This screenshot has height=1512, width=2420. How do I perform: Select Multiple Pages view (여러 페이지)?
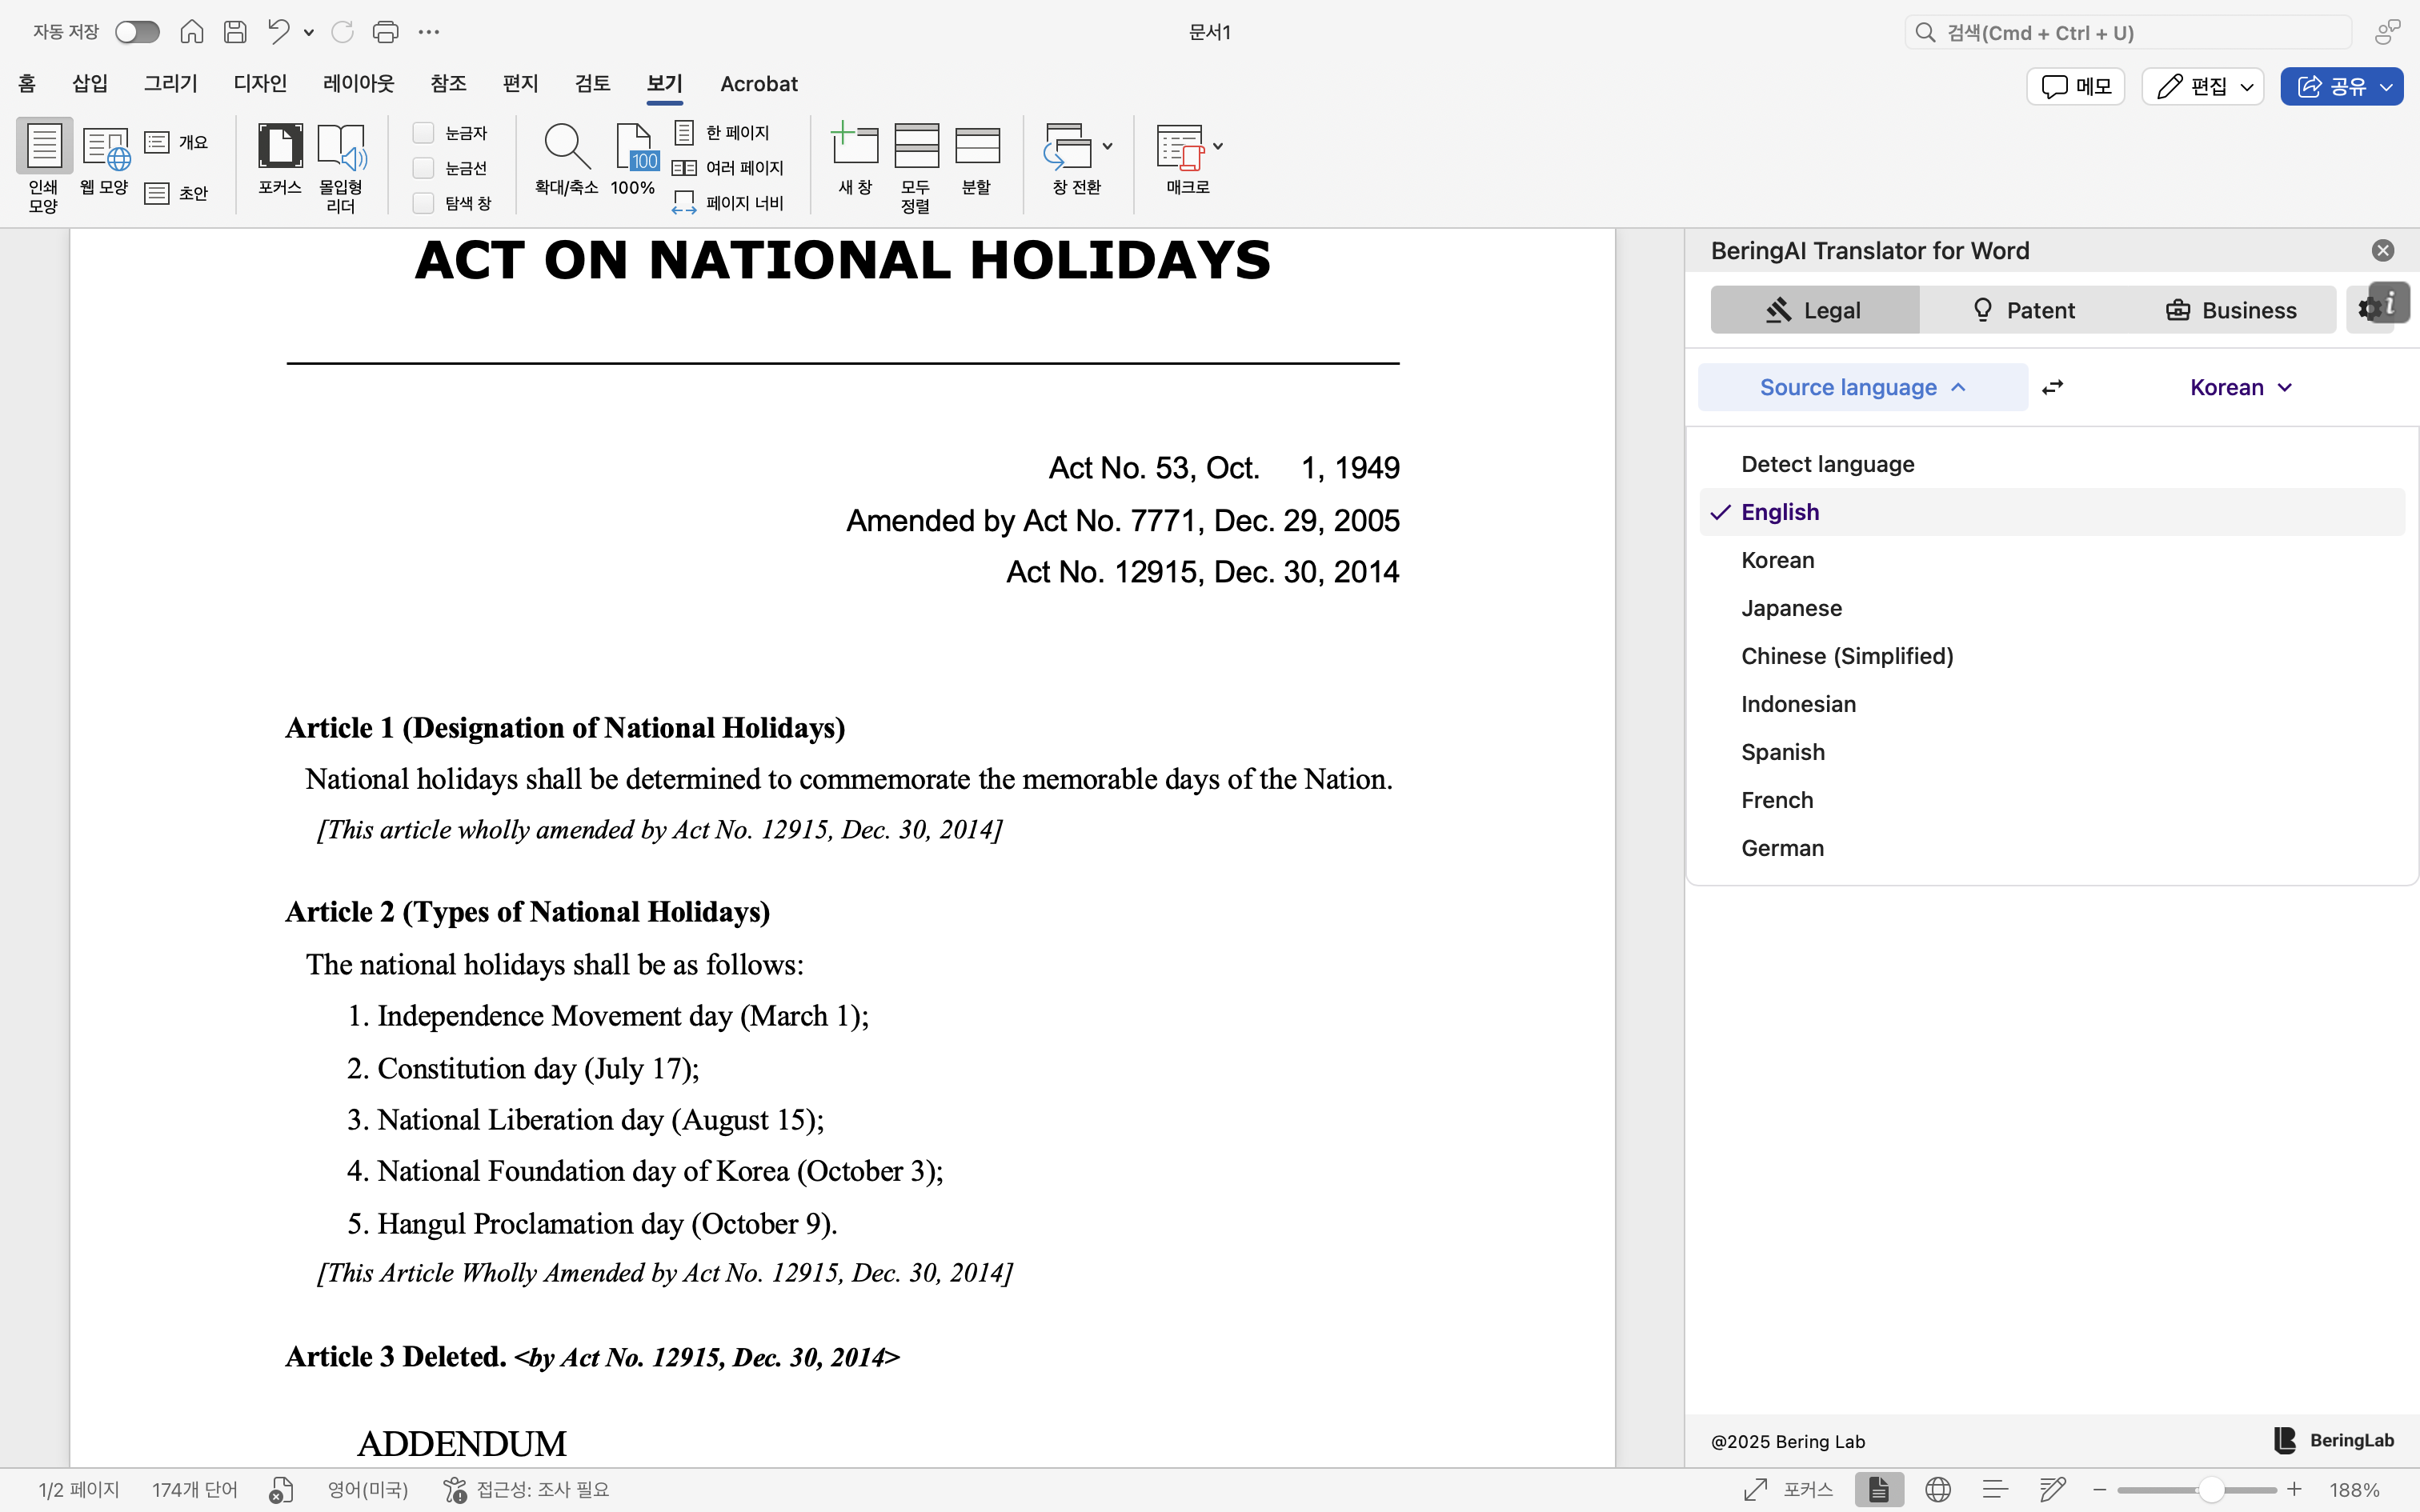(728, 167)
